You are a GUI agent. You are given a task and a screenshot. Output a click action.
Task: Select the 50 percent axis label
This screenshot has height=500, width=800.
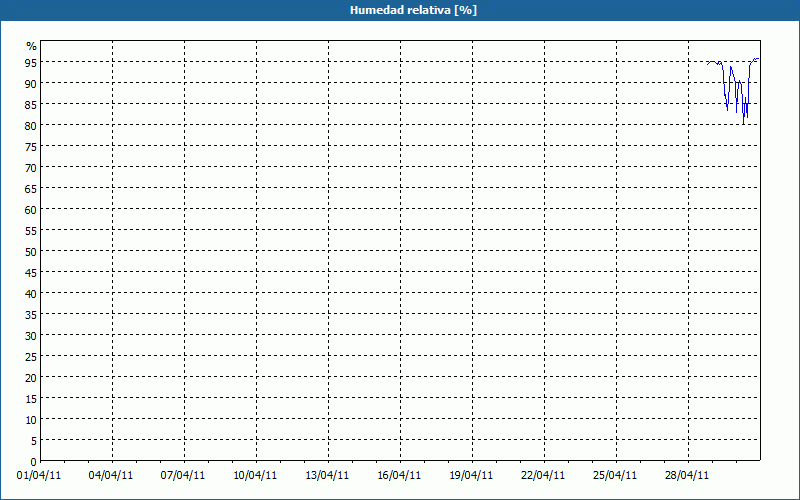pos(31,252)
